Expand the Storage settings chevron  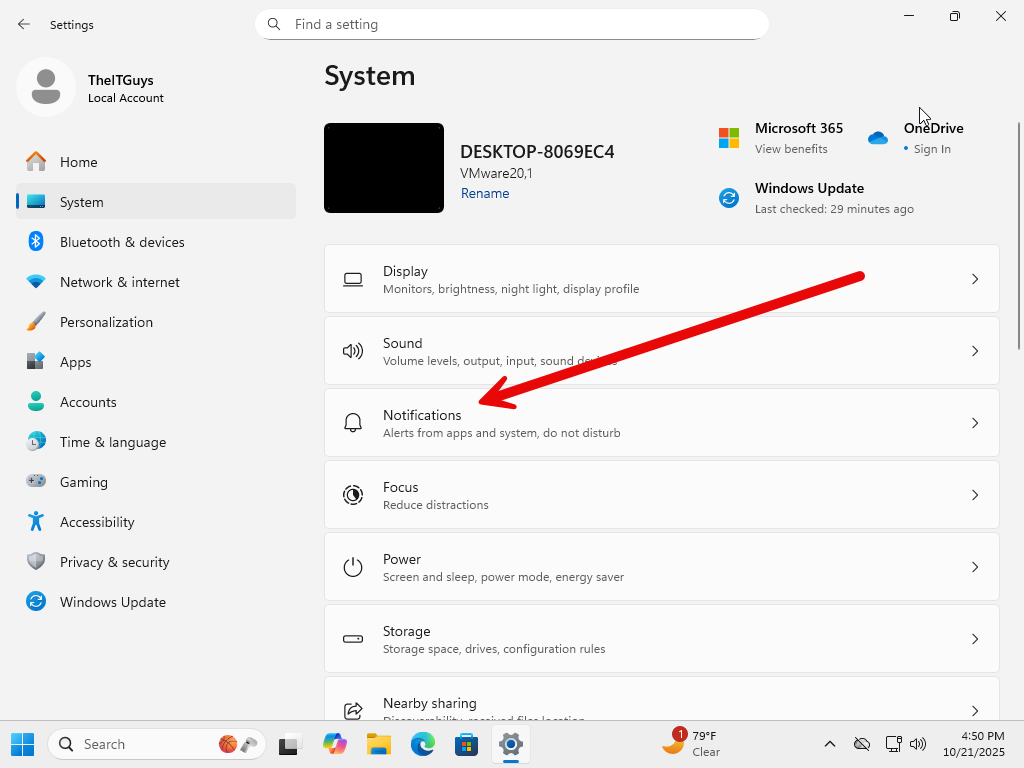click(x=975, y=639)
